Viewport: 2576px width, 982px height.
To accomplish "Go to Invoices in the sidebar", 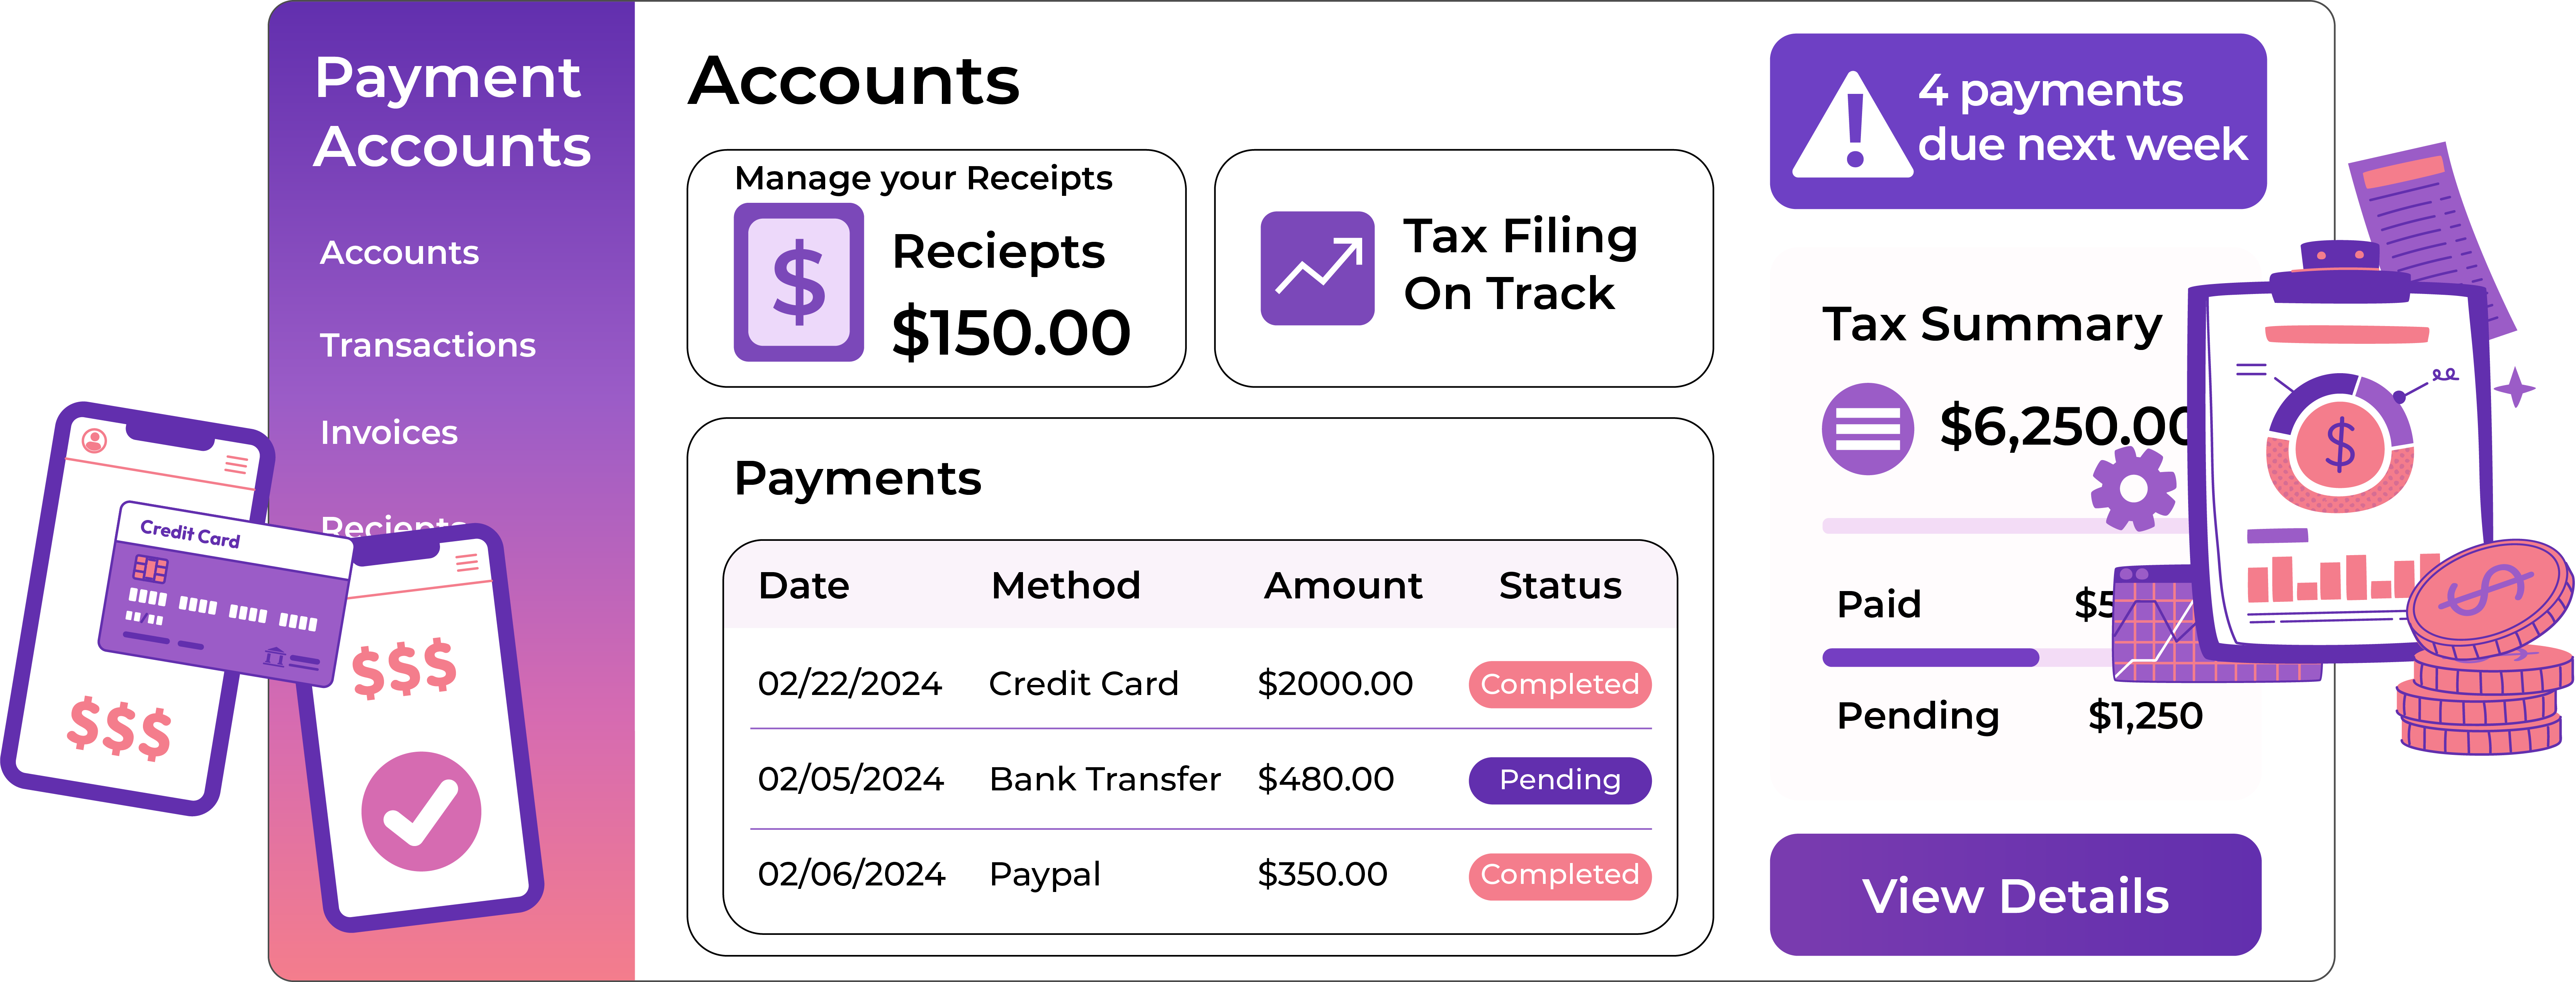I will (388, 432).
